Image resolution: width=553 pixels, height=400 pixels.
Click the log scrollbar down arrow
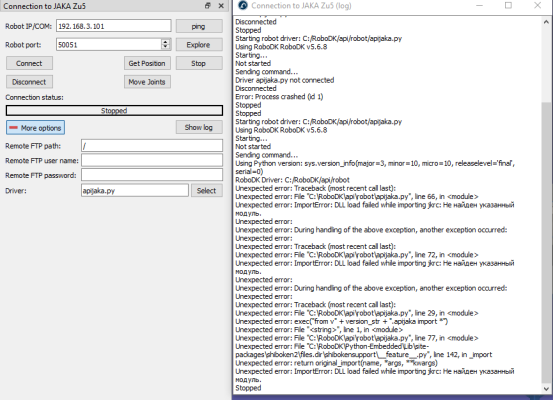pos(546,389)
